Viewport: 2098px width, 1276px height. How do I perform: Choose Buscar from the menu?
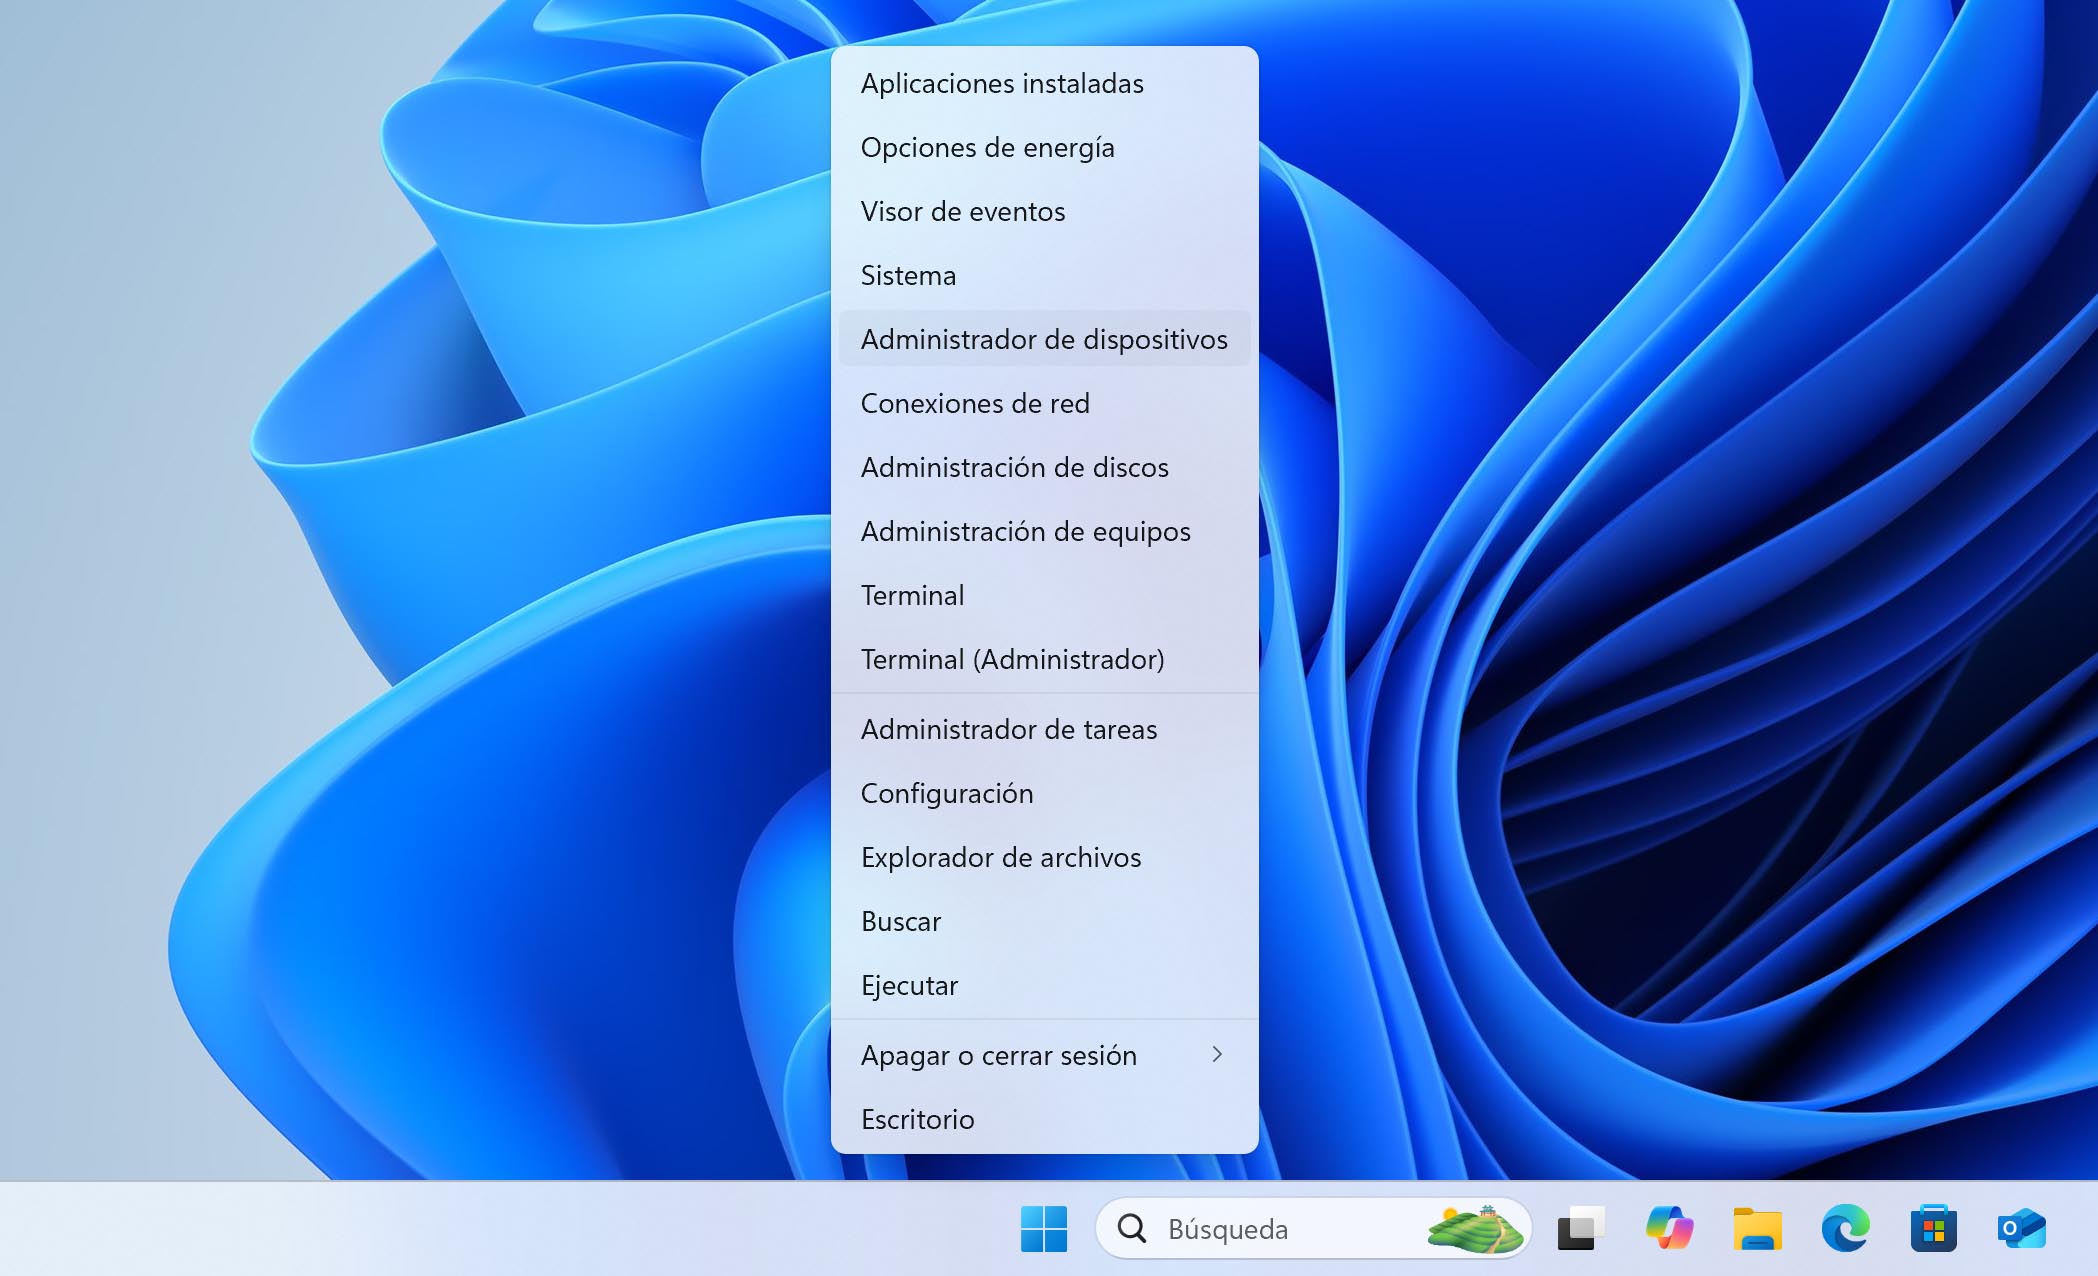1044,921
